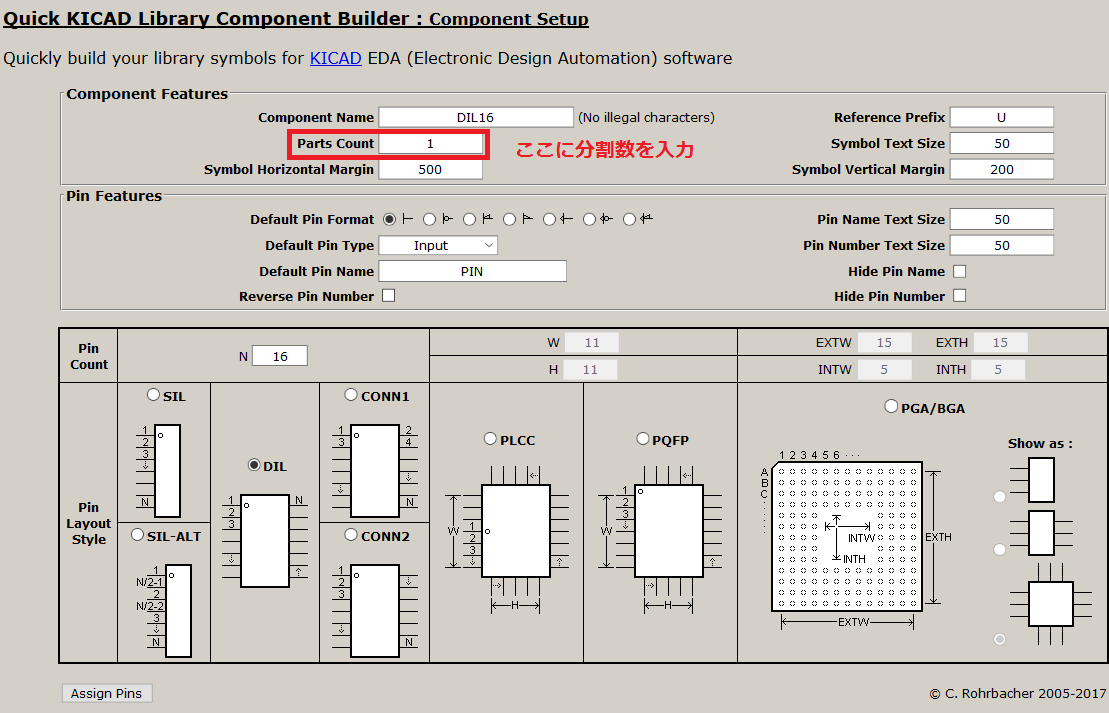The height and width of the screenshot is (713, 1109).
Task: Choose the PGA/BGA pin layout style
Action: (x=891, y=406)
